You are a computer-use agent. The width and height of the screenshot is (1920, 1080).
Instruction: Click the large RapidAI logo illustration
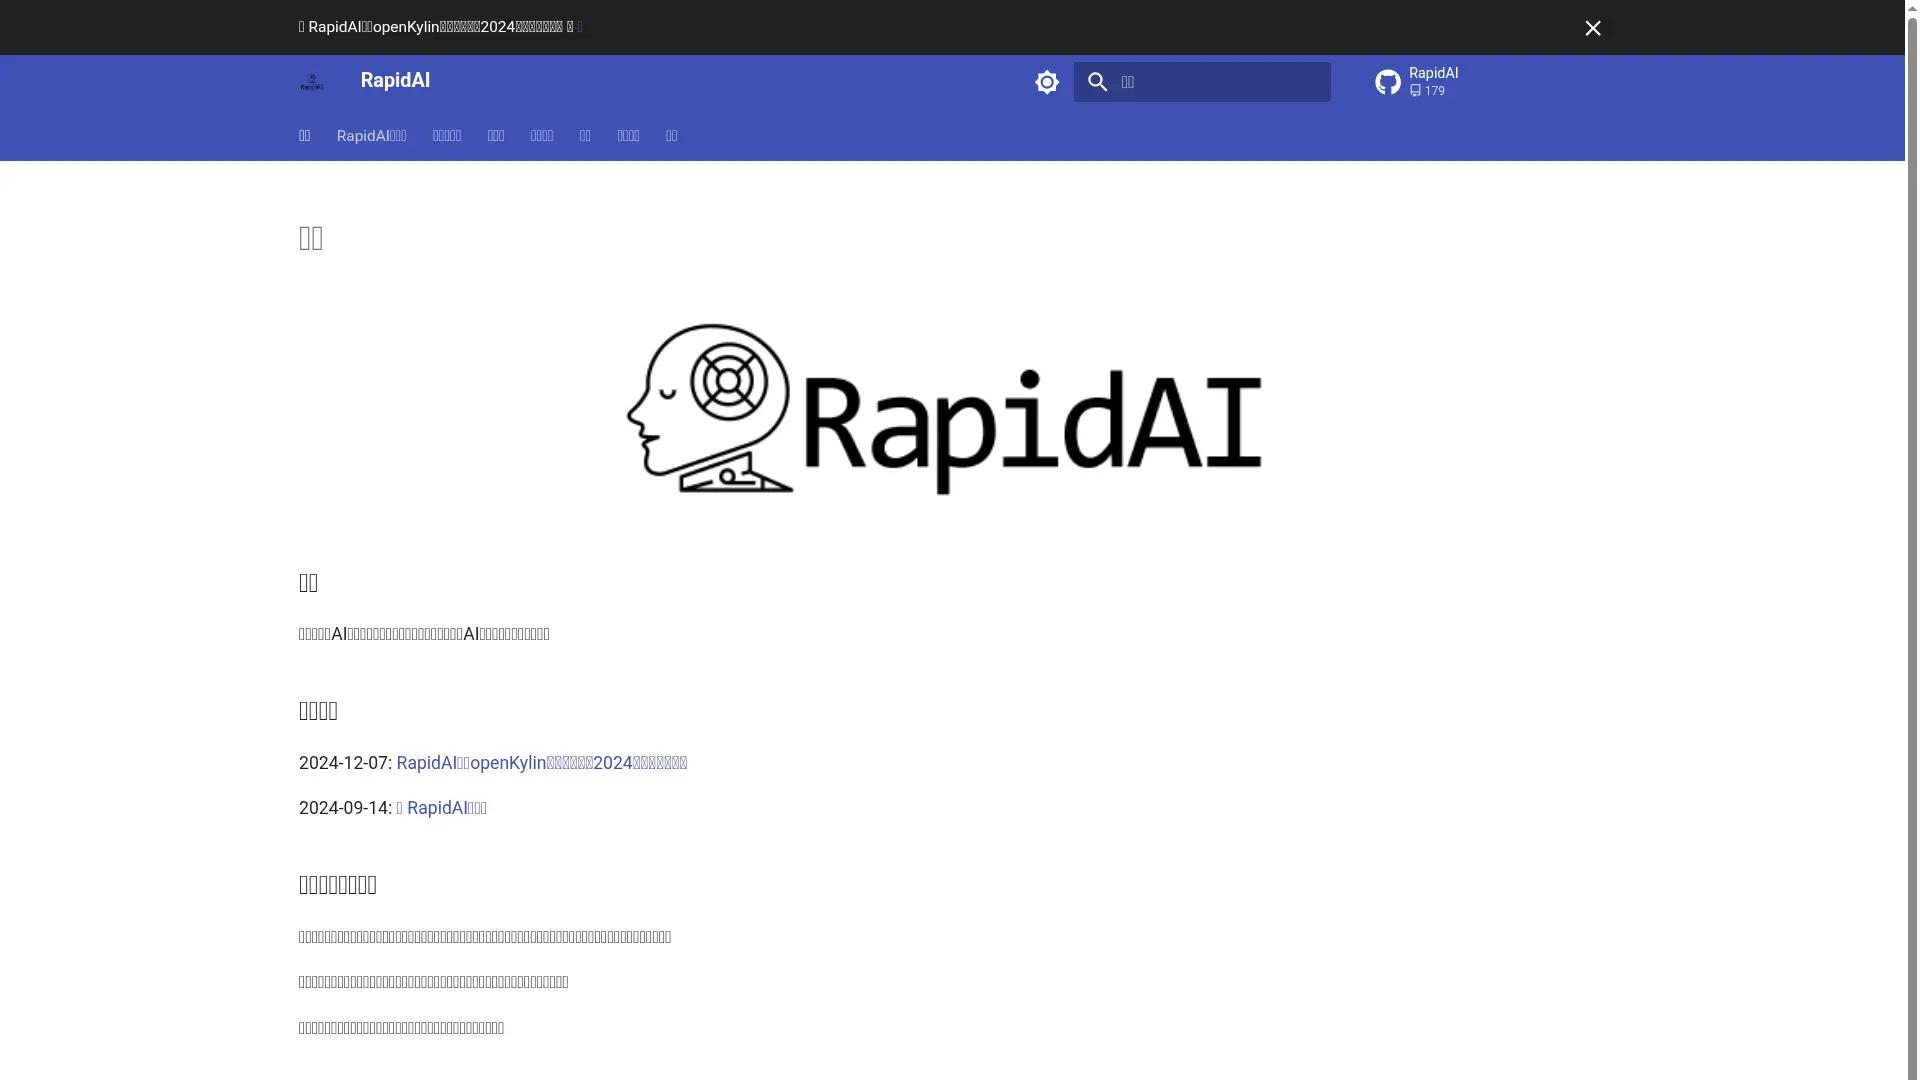943,410
